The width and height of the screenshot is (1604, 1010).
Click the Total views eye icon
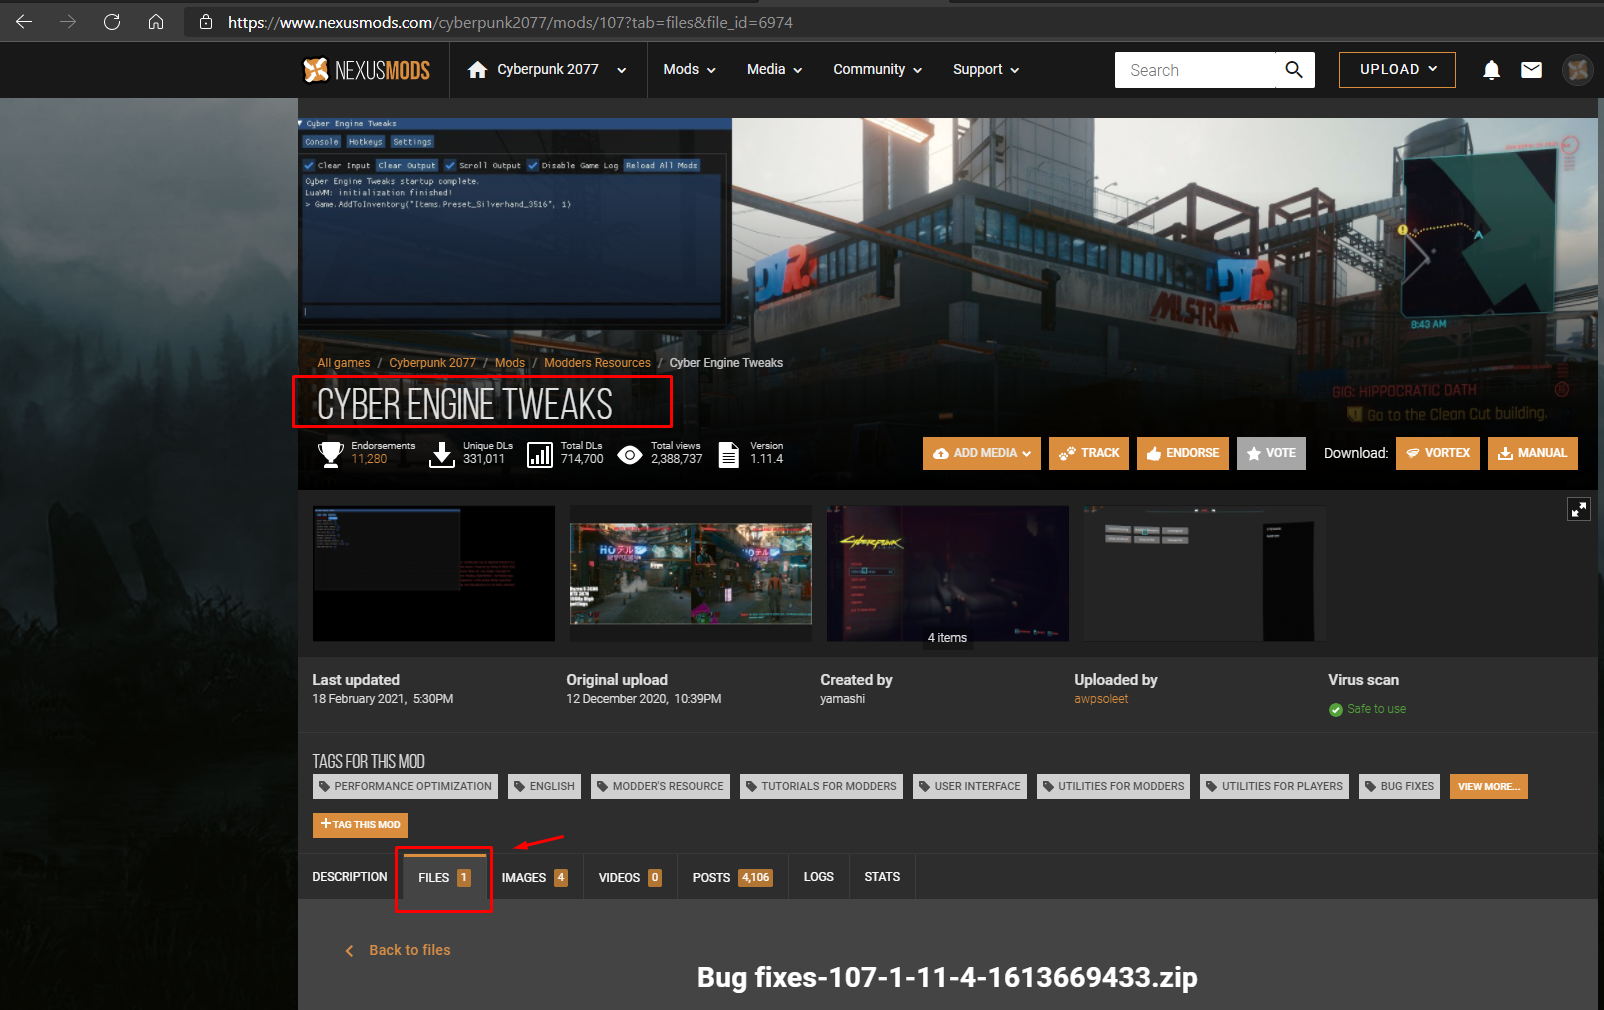coord(630,455)
